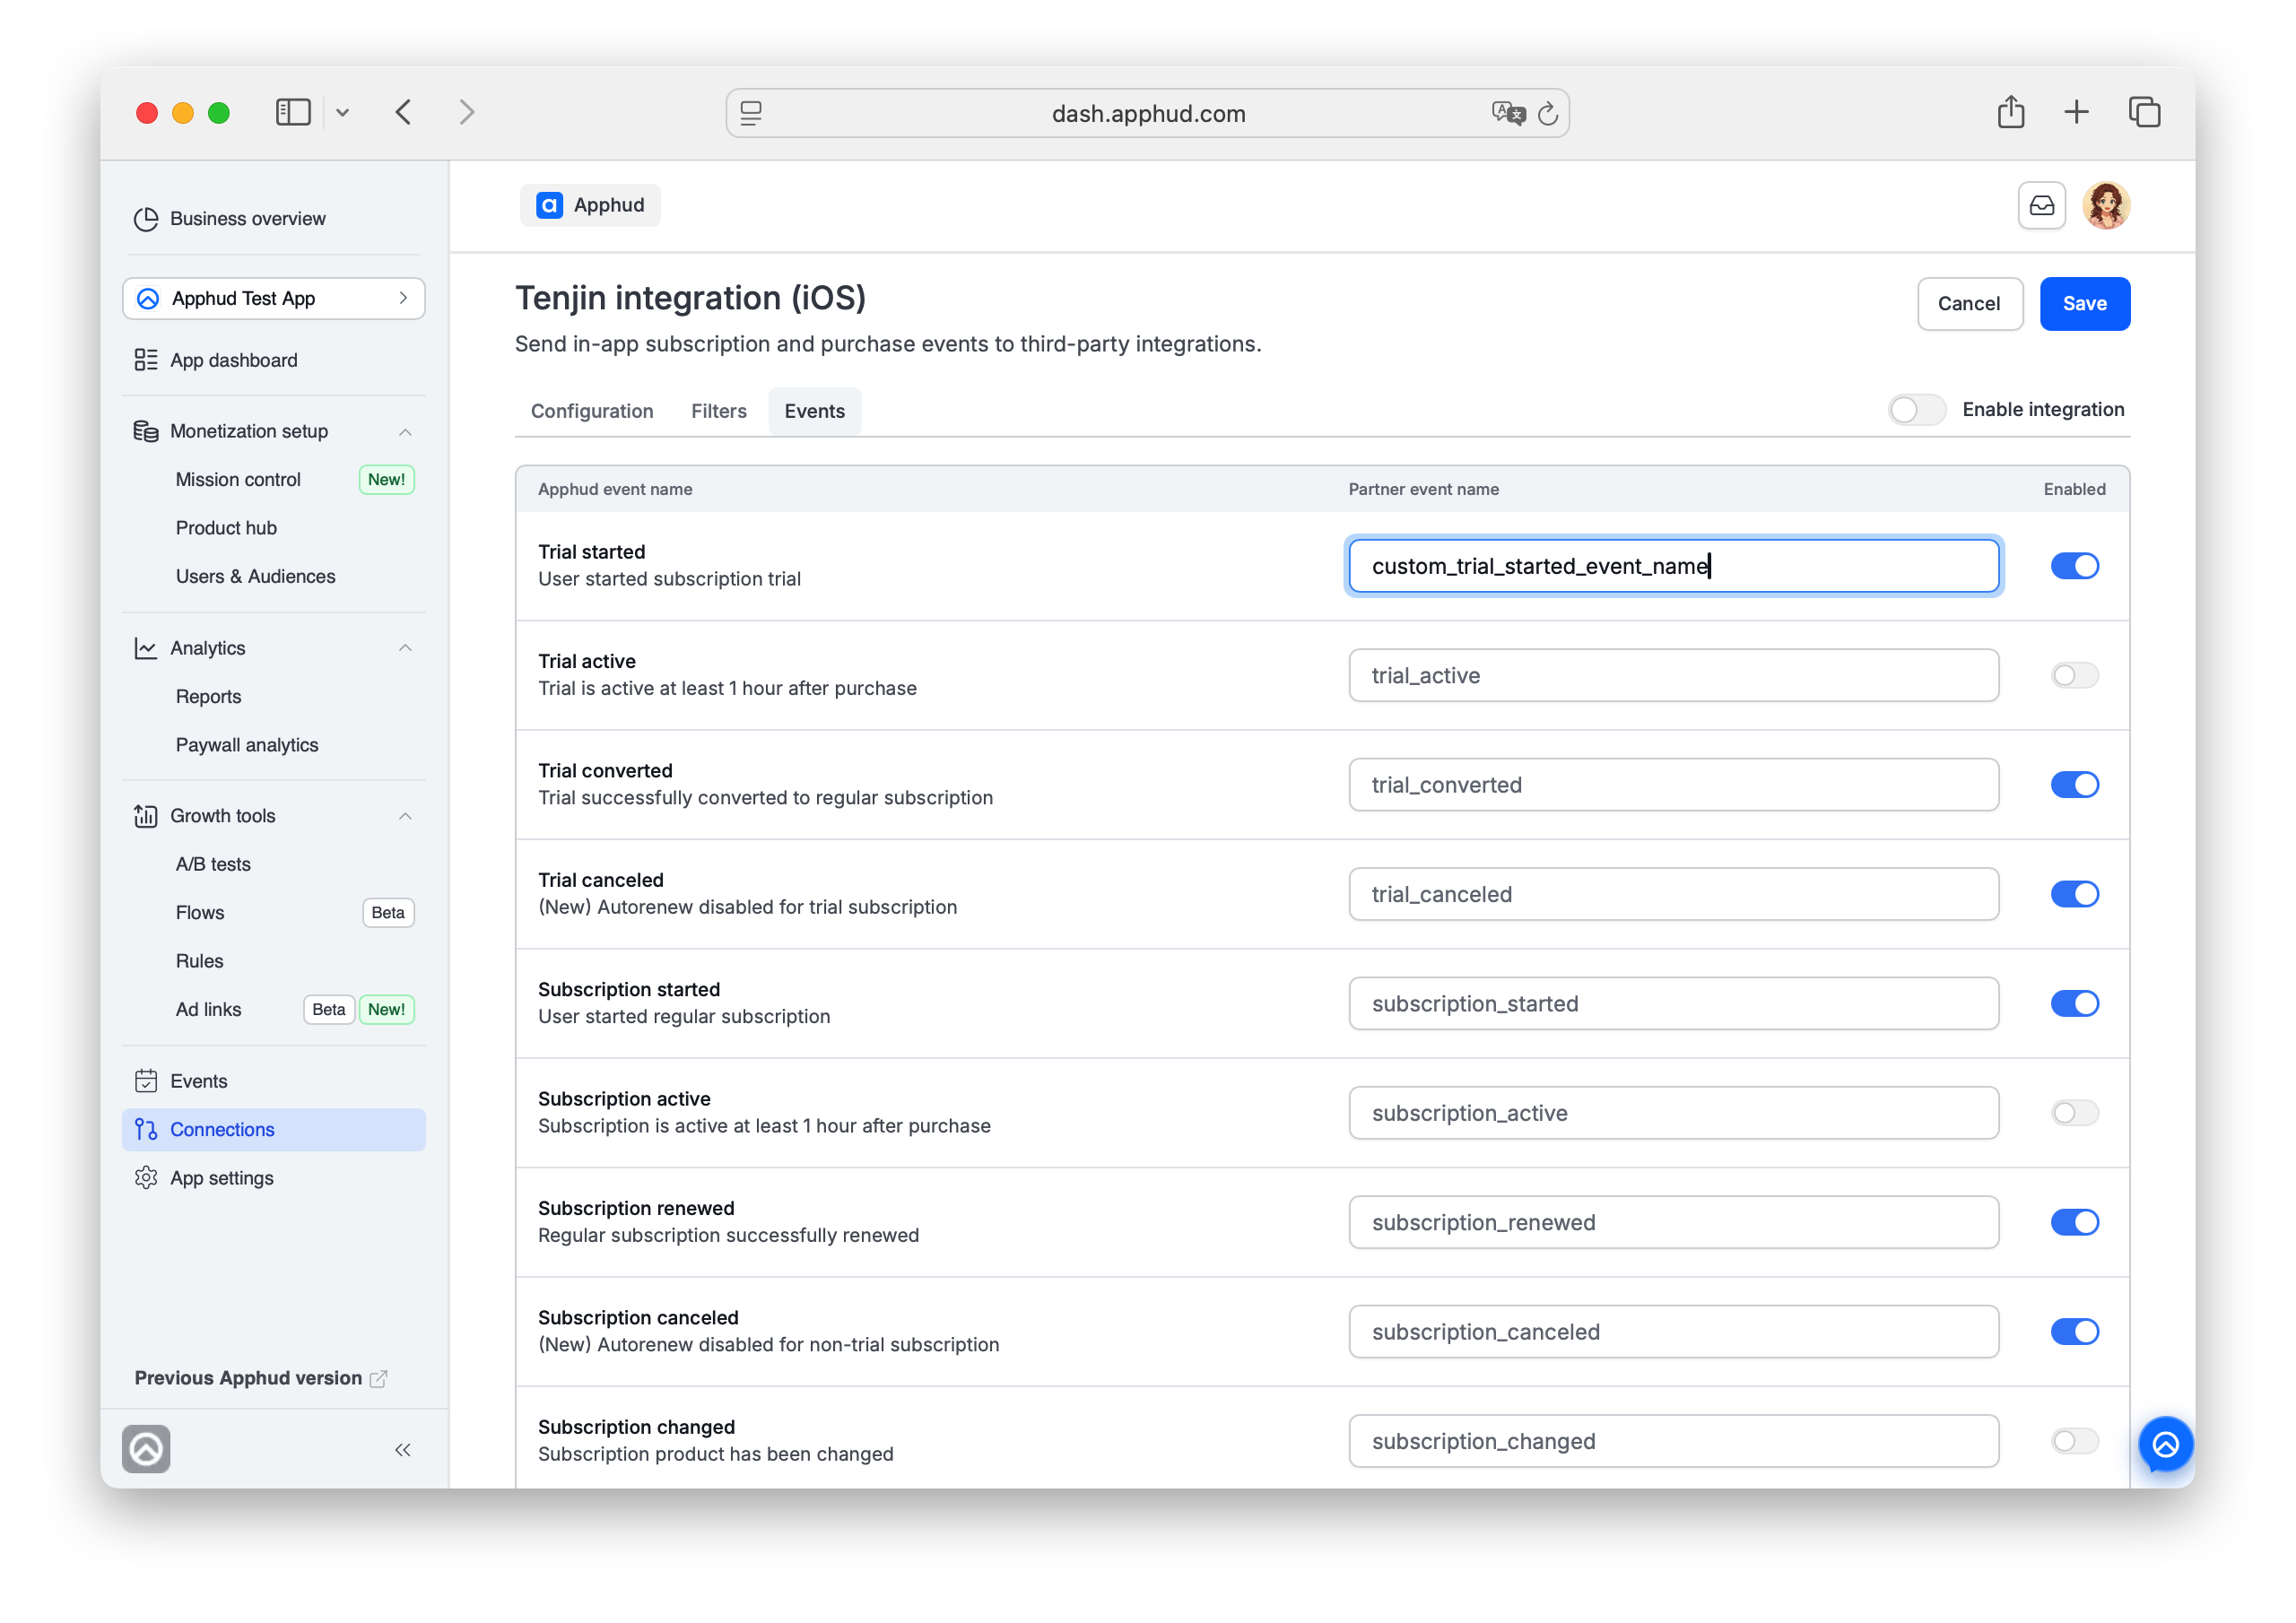Click the Apphud logo at sidebar bottom
The height and width of the screenshot is (1623, 2296).
coord(146,1449)
